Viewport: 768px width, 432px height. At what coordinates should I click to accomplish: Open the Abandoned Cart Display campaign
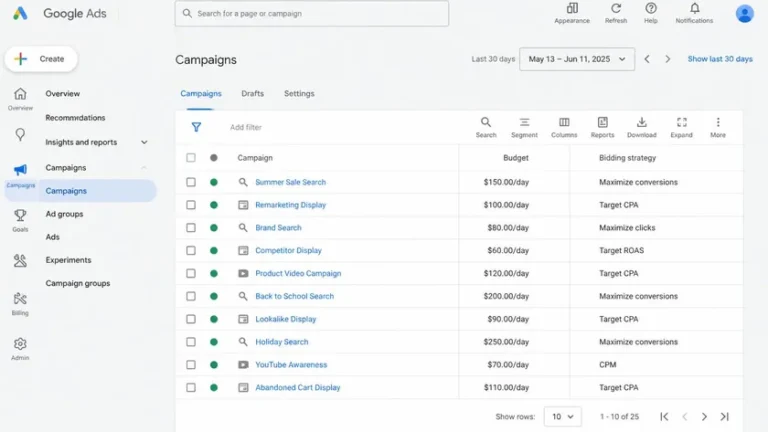[297, 387]
